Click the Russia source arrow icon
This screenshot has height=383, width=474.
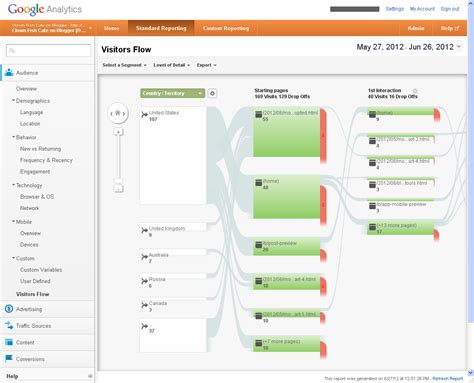(x=144, y=281)
